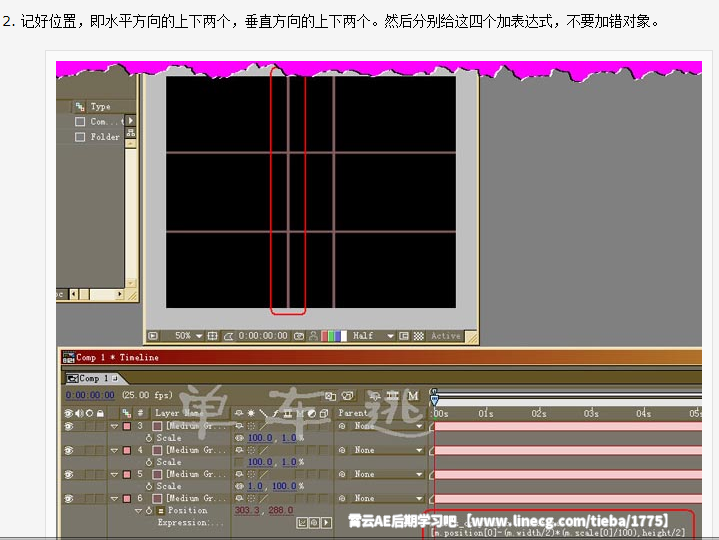Collapse layer 3 properties triangle
Viewport: 719px width, 540px height.
(114, 426)
